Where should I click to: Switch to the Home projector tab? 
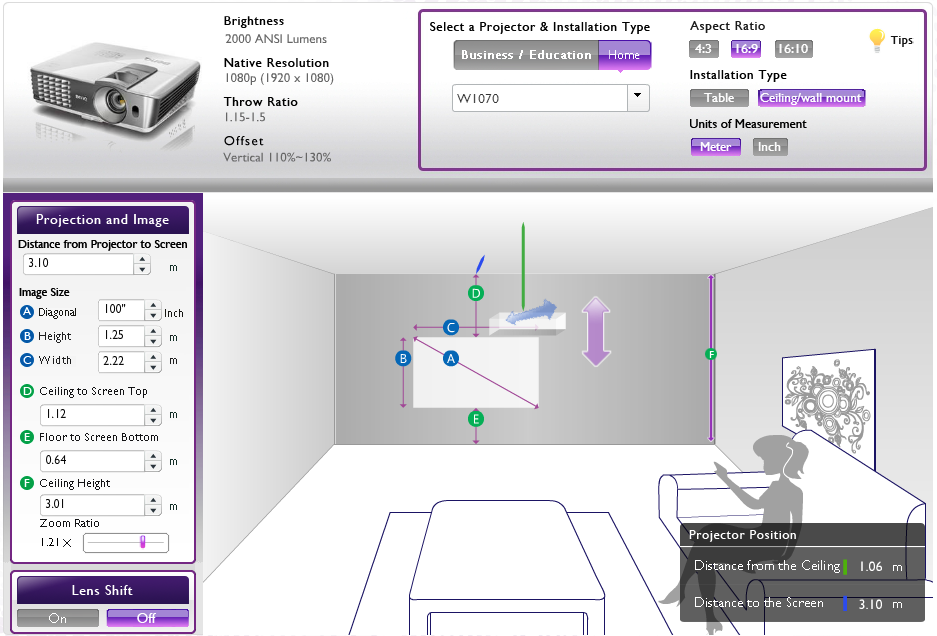coord(624,55)
